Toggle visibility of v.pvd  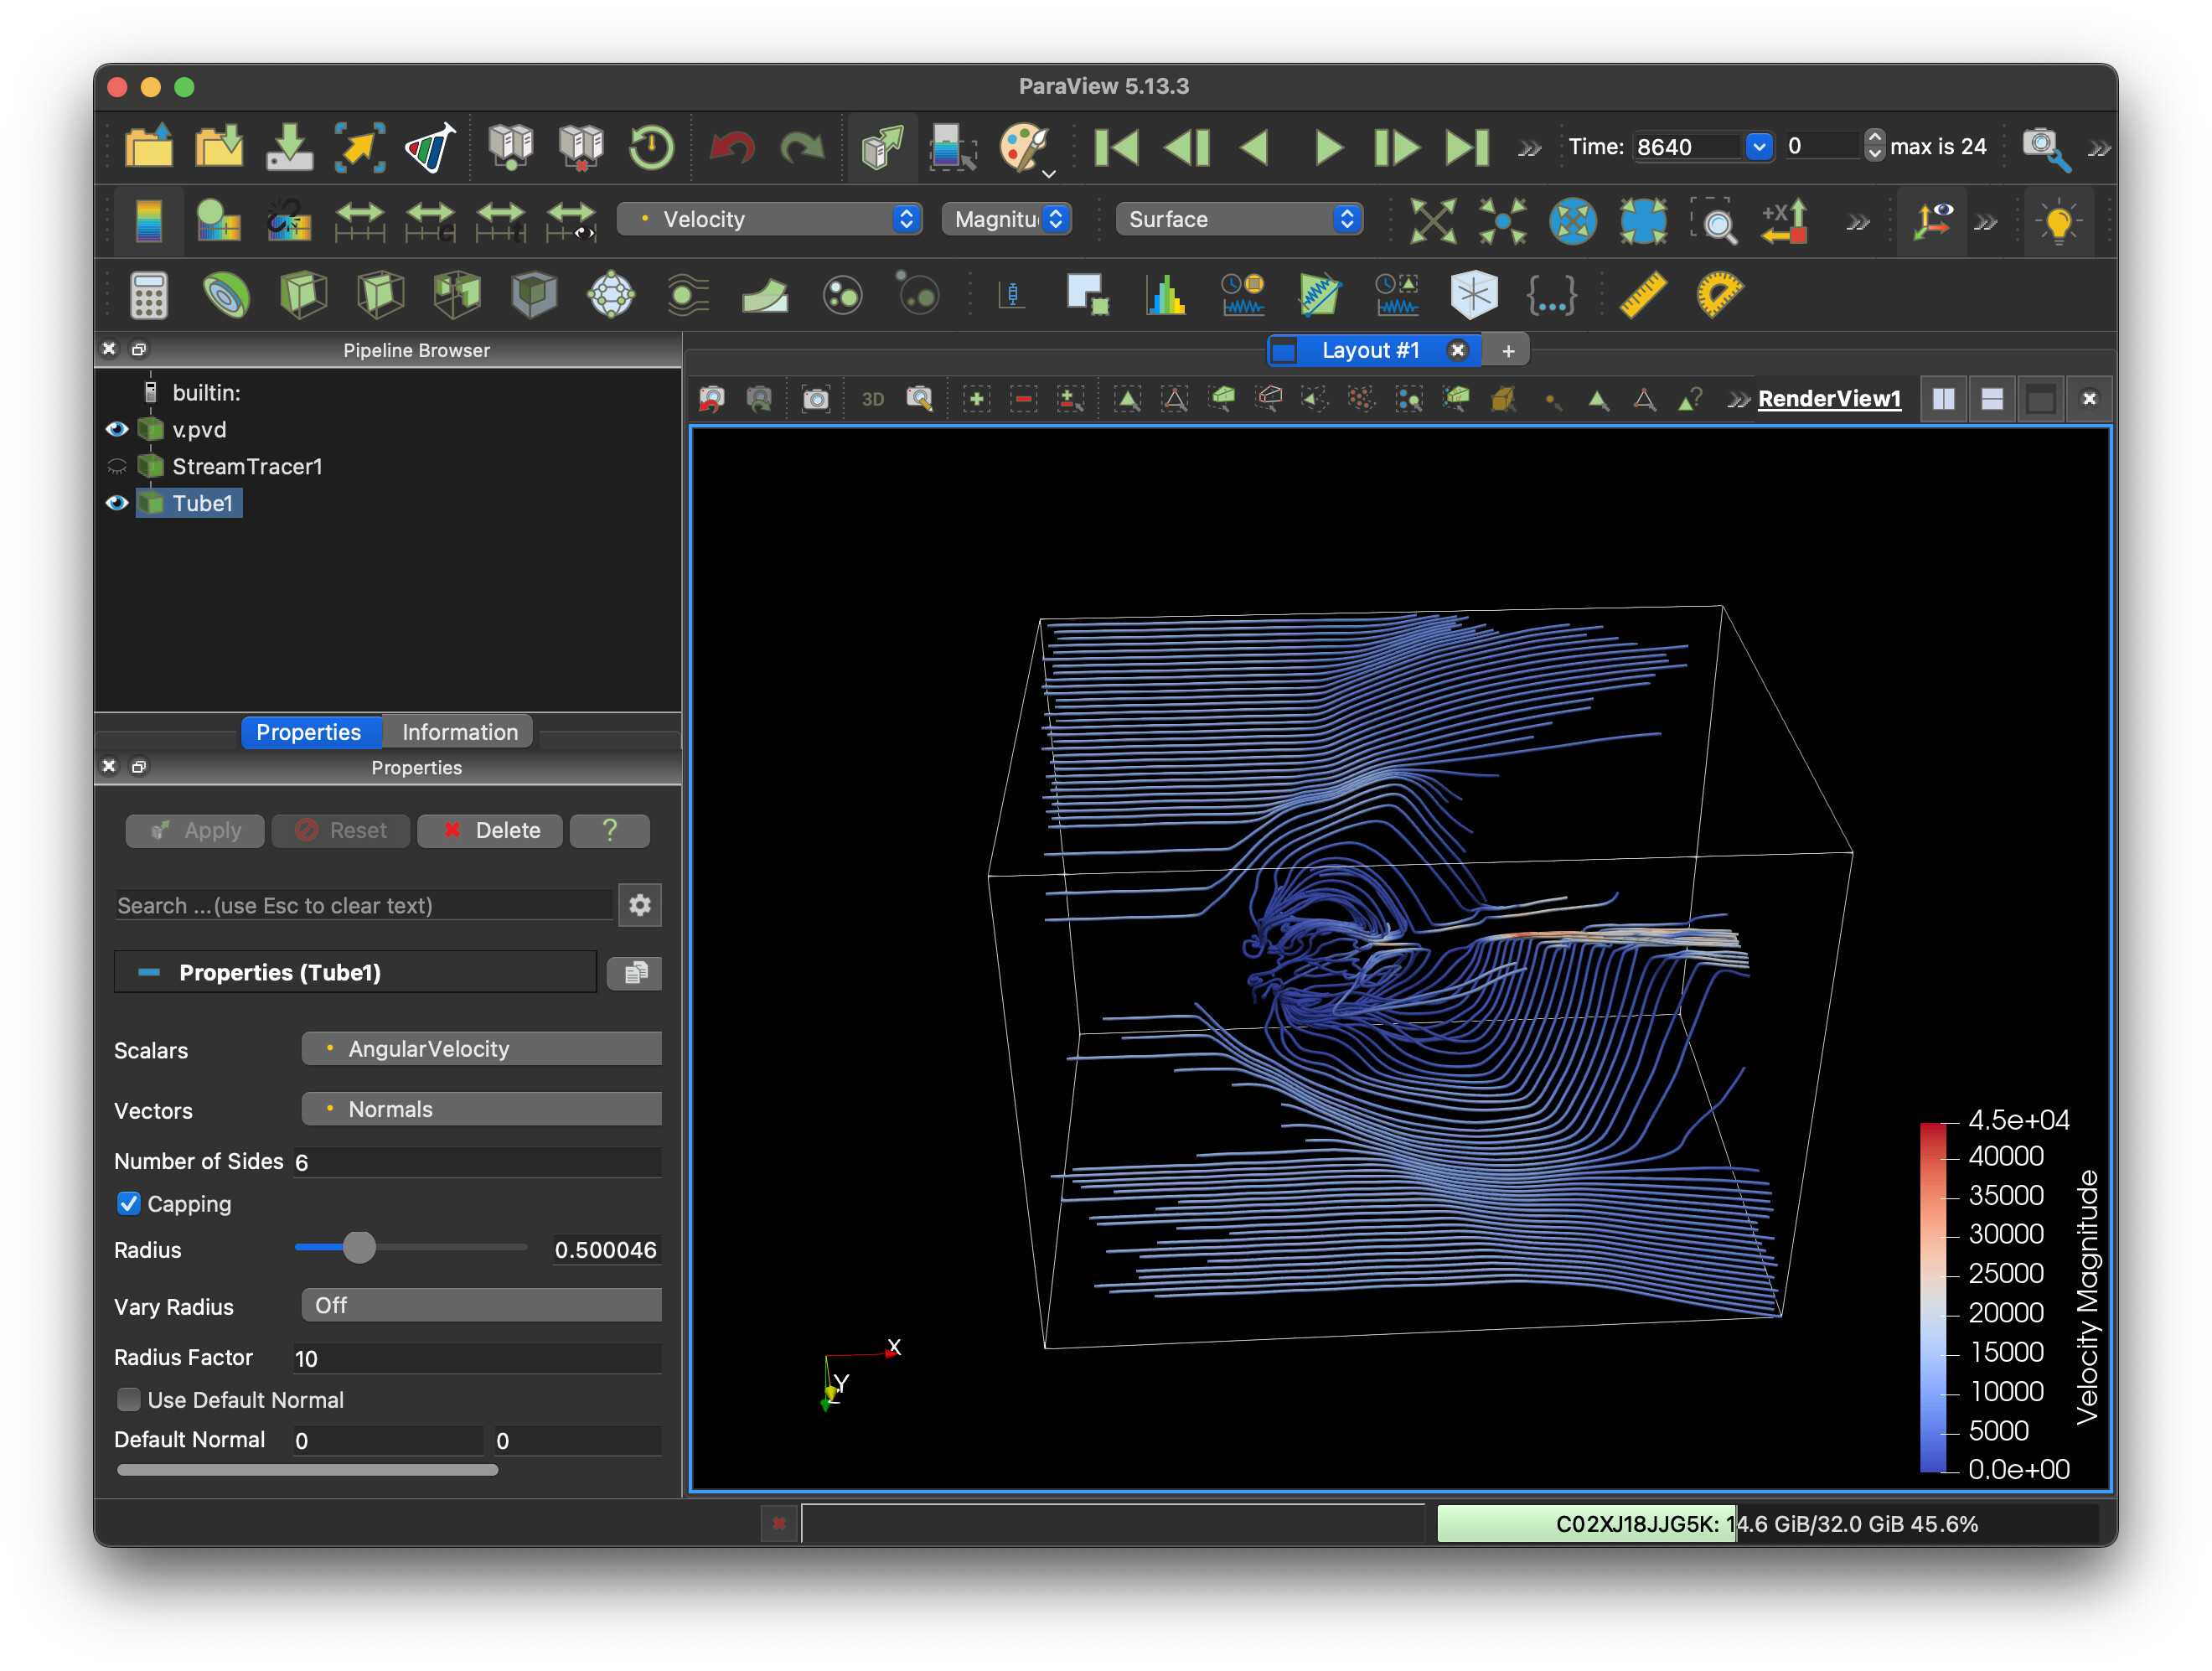[117, 429]
